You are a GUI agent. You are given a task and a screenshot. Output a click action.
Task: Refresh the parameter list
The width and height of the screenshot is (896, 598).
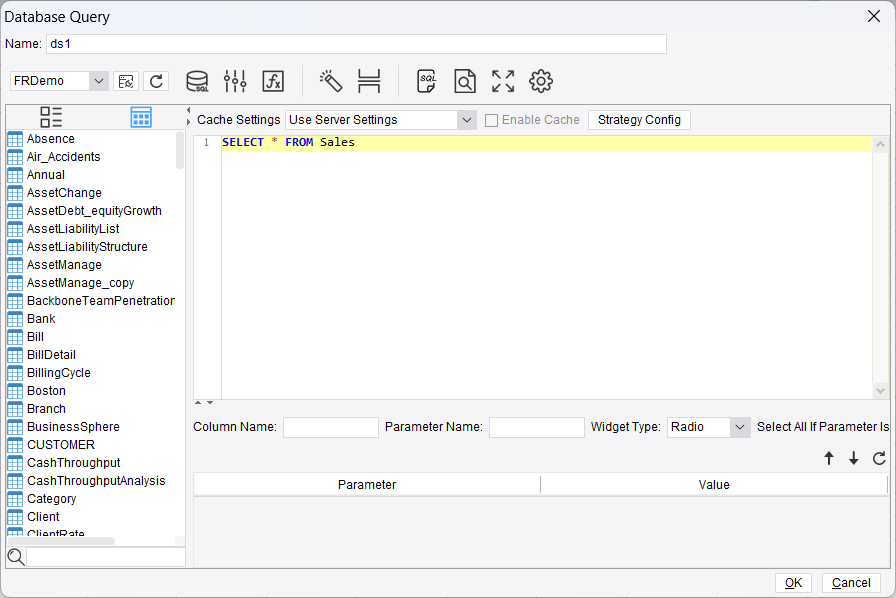click(877, 458)
